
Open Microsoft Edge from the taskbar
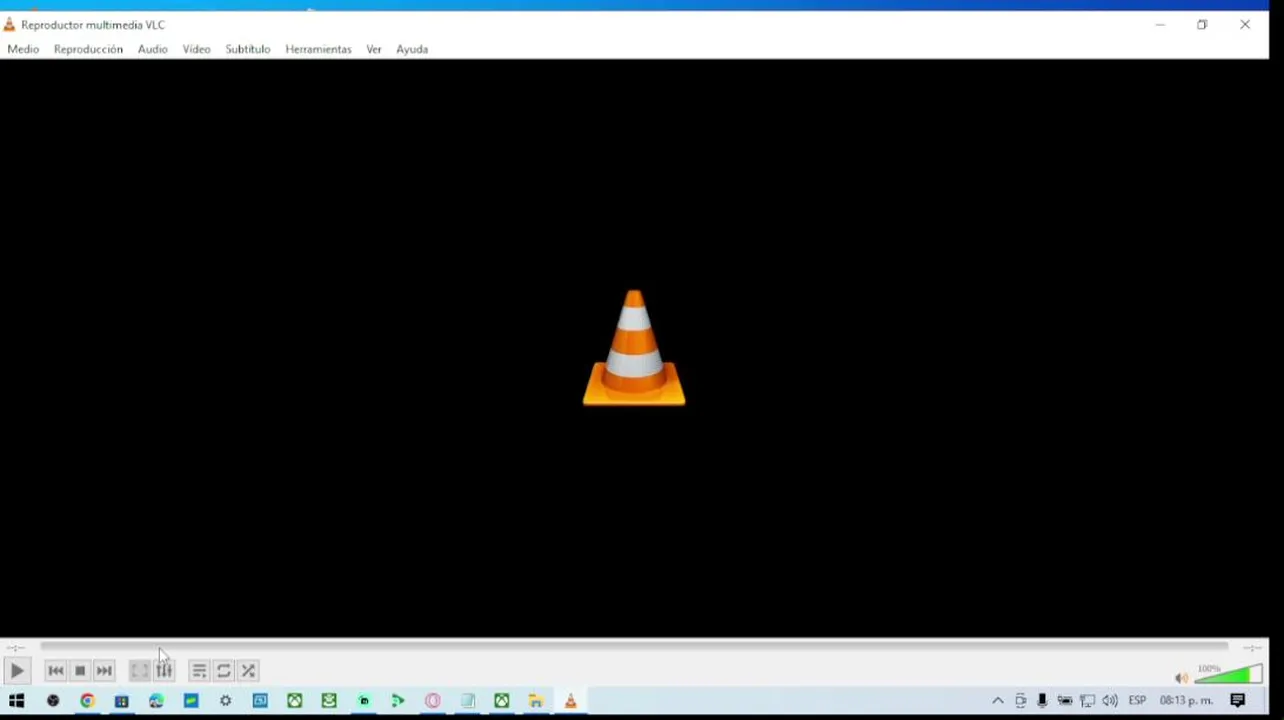pyautogui.click(x=156, y=701)
